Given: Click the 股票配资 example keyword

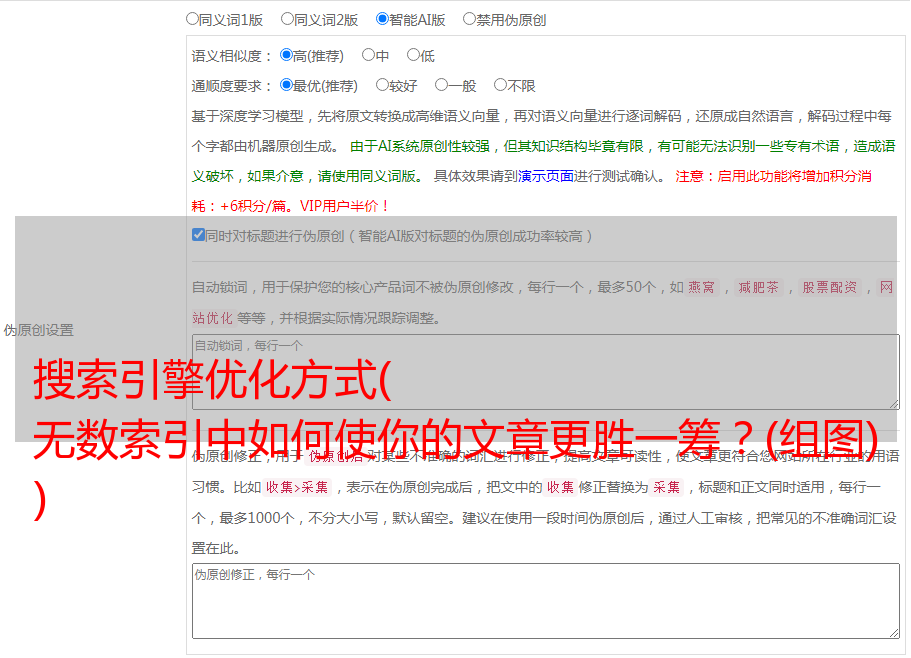Looking at the screenshot, I should coord(830,287).
